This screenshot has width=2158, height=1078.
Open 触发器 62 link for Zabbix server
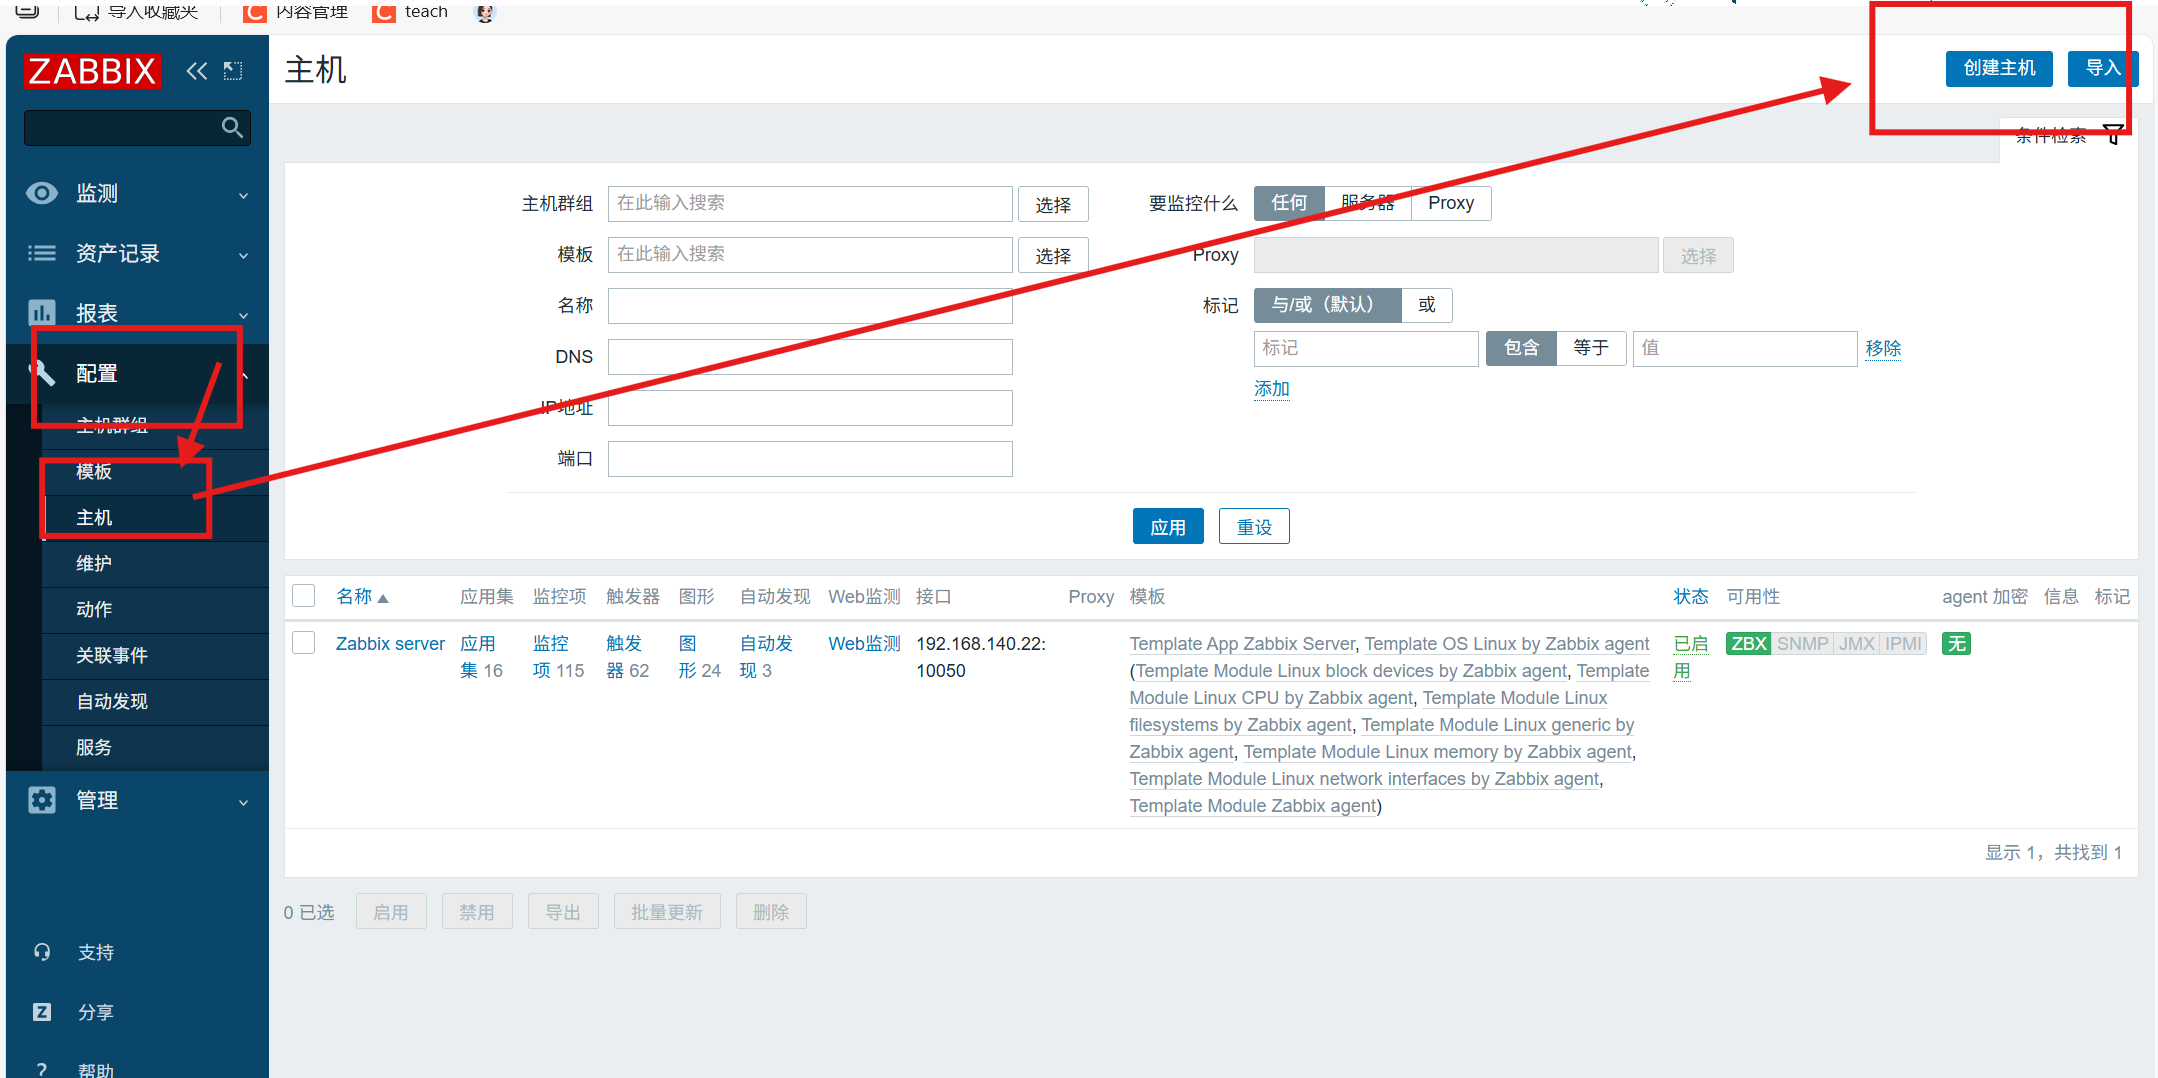[627, 657]
